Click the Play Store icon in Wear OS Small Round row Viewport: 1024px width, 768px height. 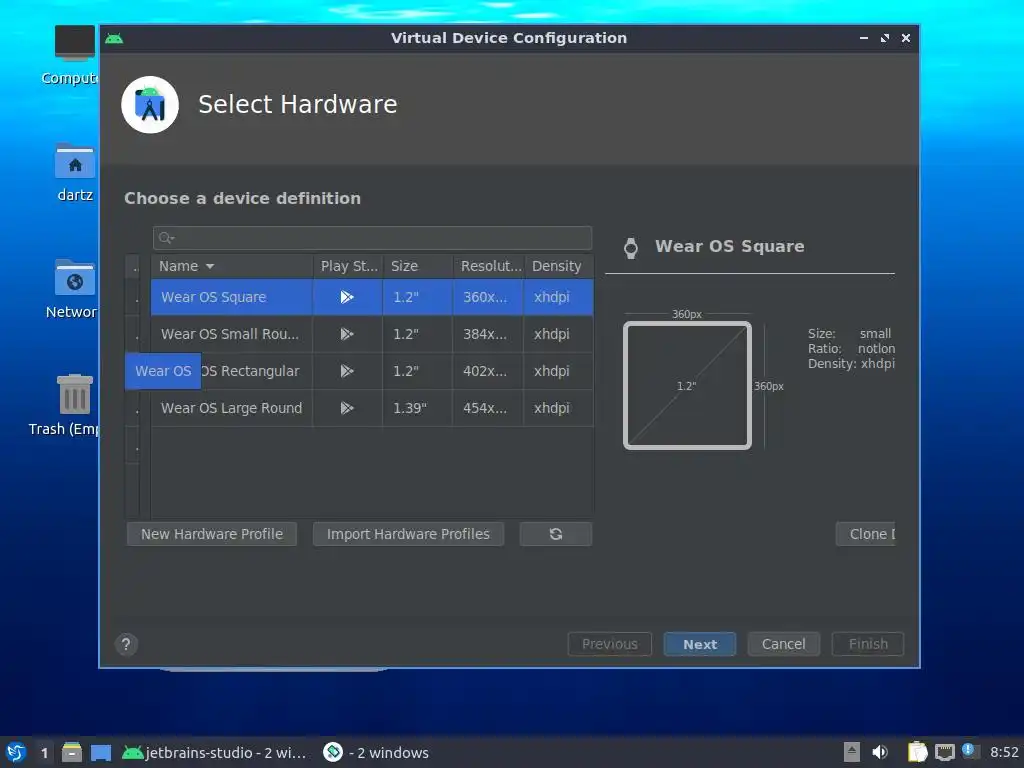pos(347,334)
